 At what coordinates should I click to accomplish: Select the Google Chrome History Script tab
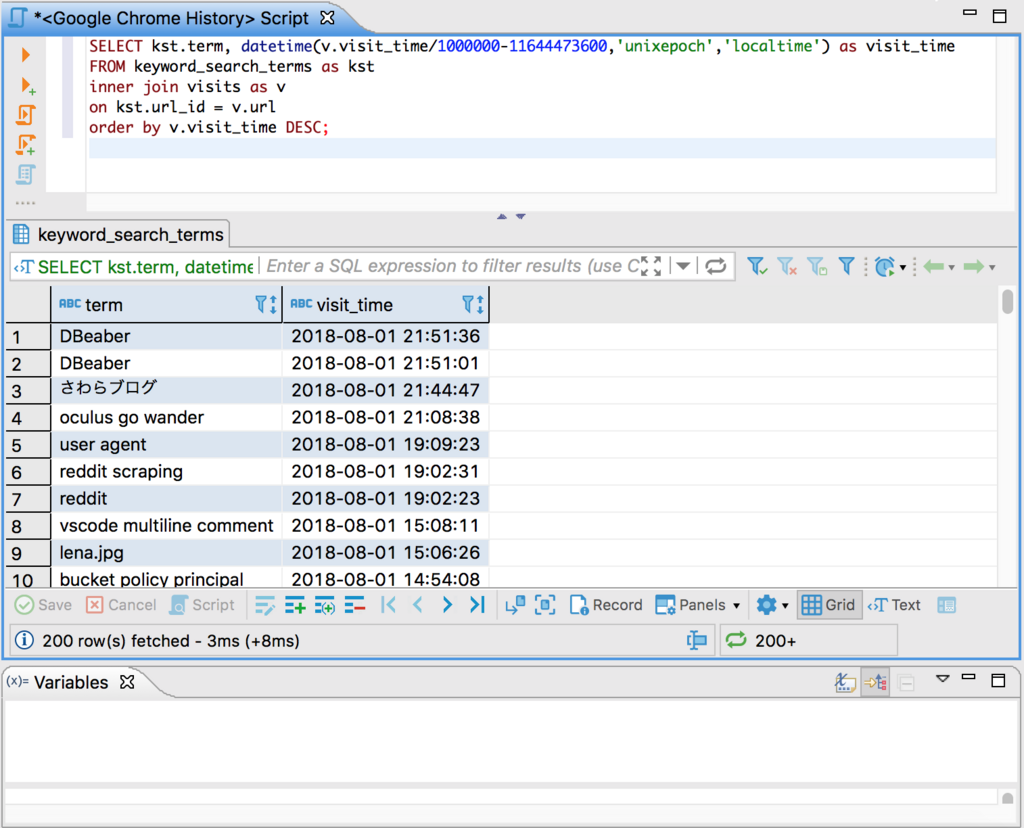(x=171, y=18)
